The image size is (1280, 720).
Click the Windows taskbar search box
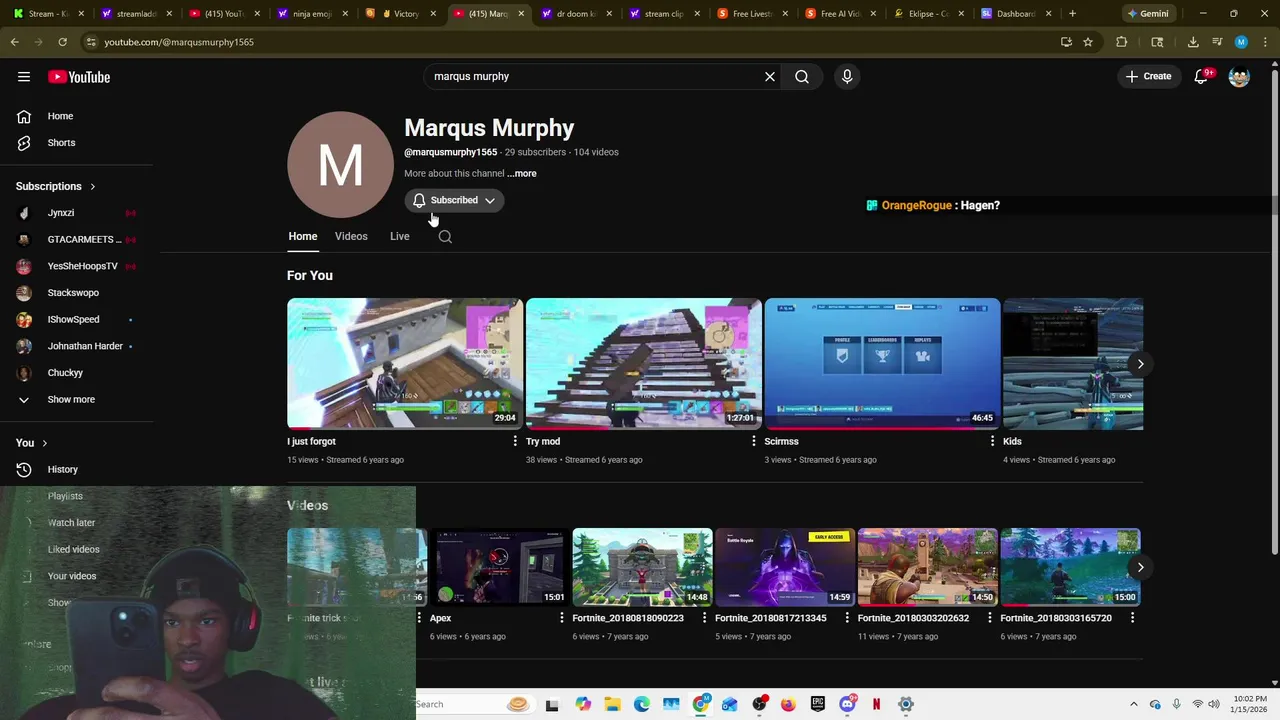click(x=474, y=704)
